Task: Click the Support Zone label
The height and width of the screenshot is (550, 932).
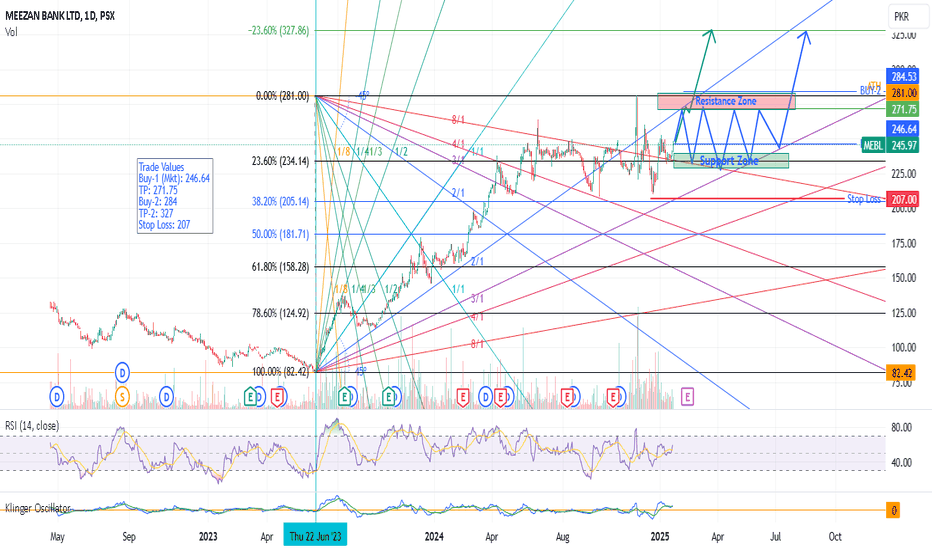Action: [729, 161]
